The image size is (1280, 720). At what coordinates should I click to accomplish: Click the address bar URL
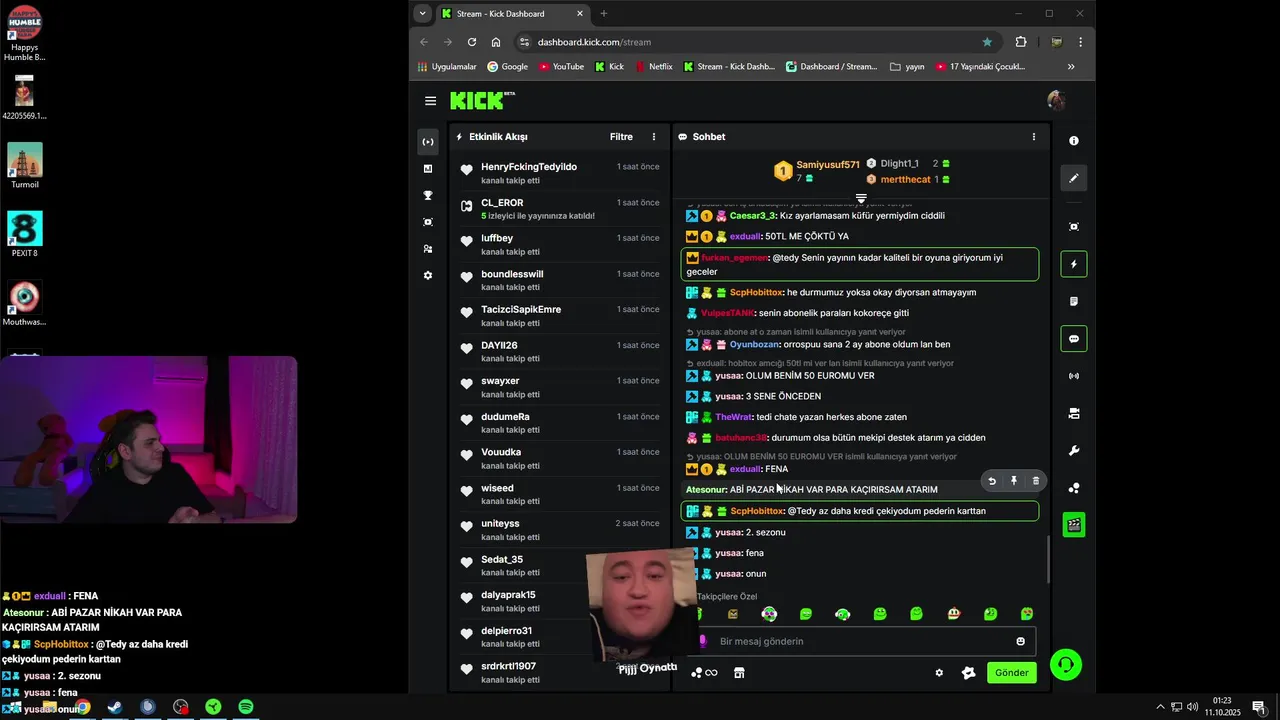[x=594, y=42]
